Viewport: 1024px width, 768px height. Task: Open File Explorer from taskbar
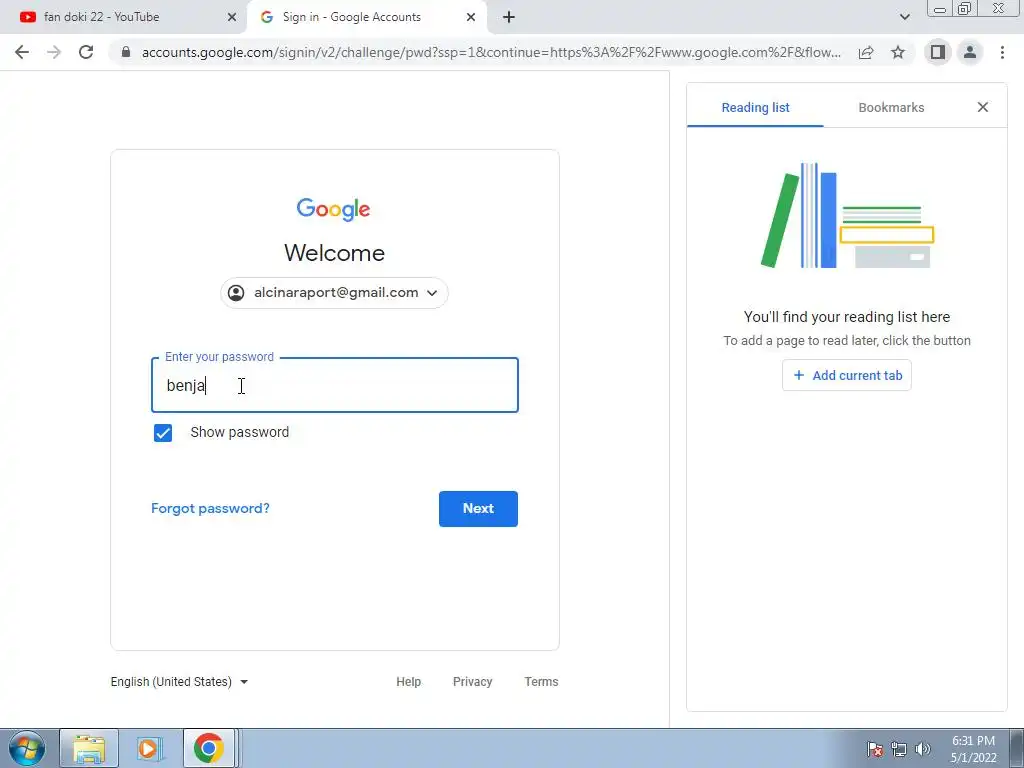click(89, 748)
